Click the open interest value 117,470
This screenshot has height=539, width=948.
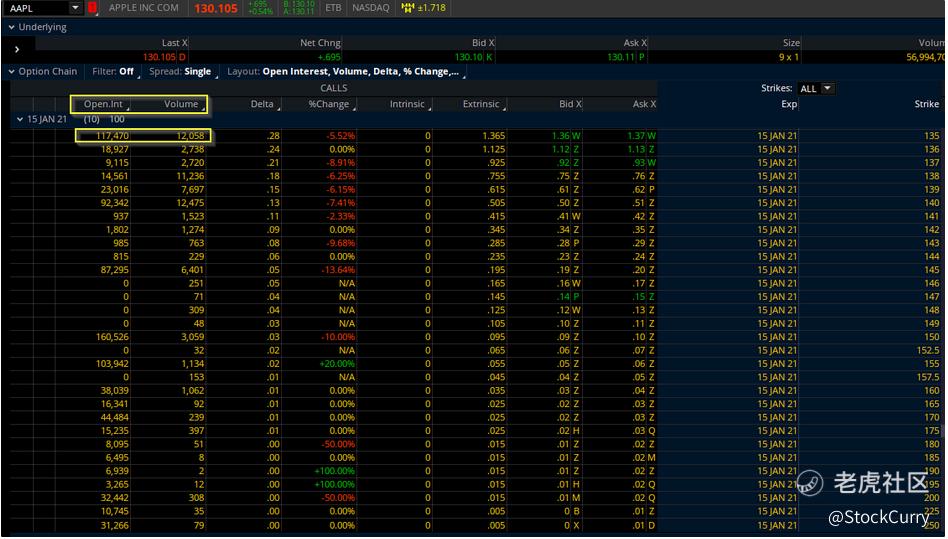(112, 136)
